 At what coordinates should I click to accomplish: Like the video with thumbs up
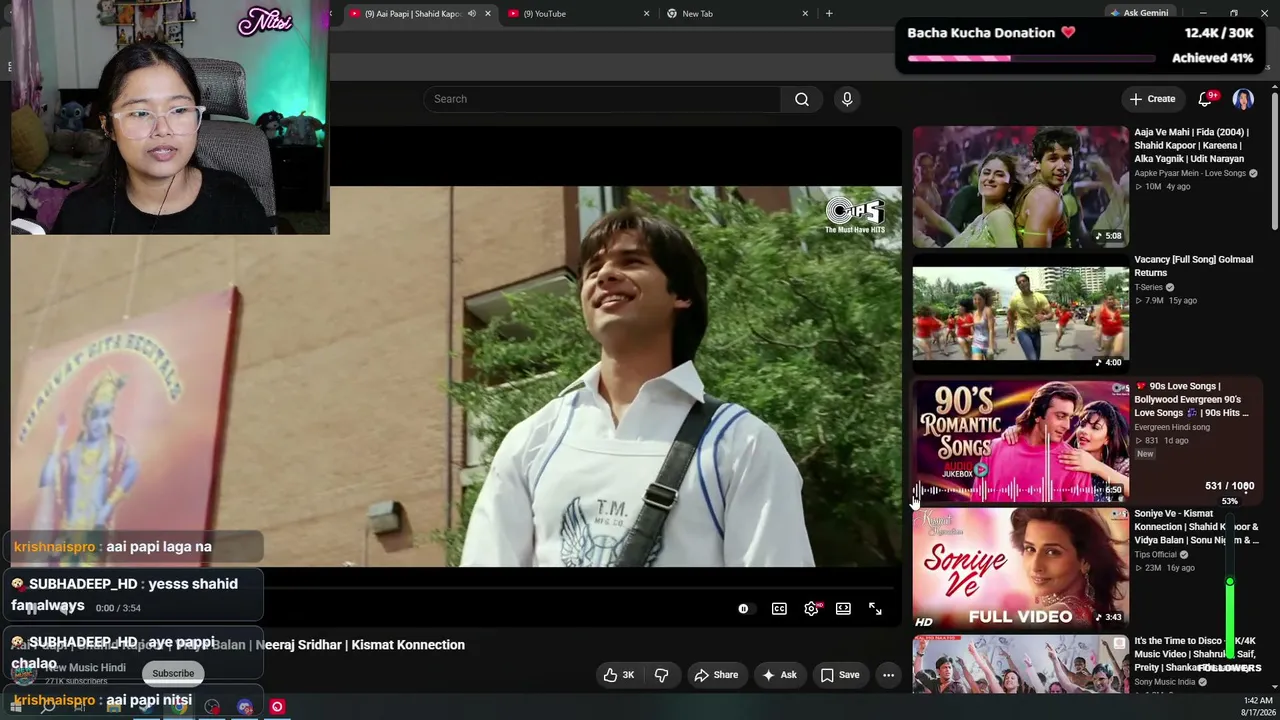click(x=619, y=675)
